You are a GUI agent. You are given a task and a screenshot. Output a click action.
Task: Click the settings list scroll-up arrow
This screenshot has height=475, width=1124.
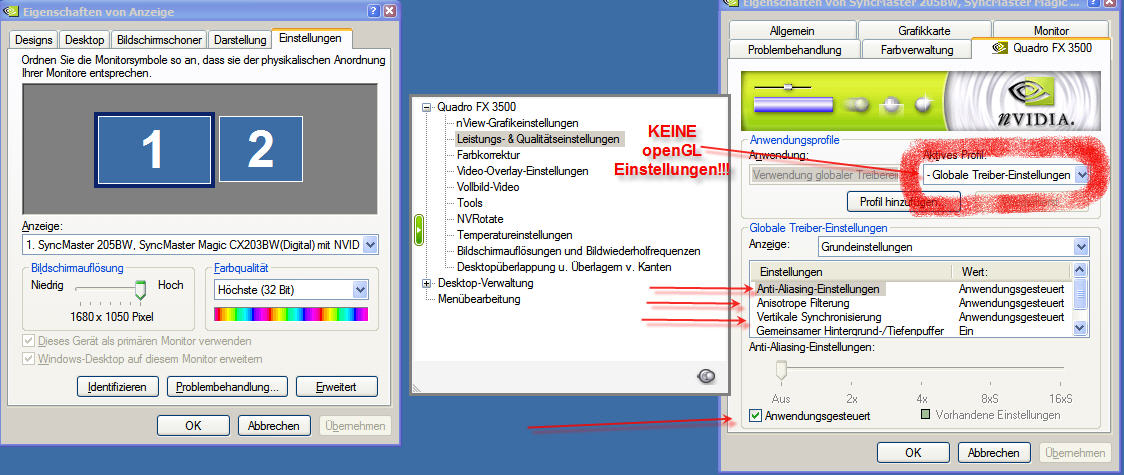tap(1081, 270)
